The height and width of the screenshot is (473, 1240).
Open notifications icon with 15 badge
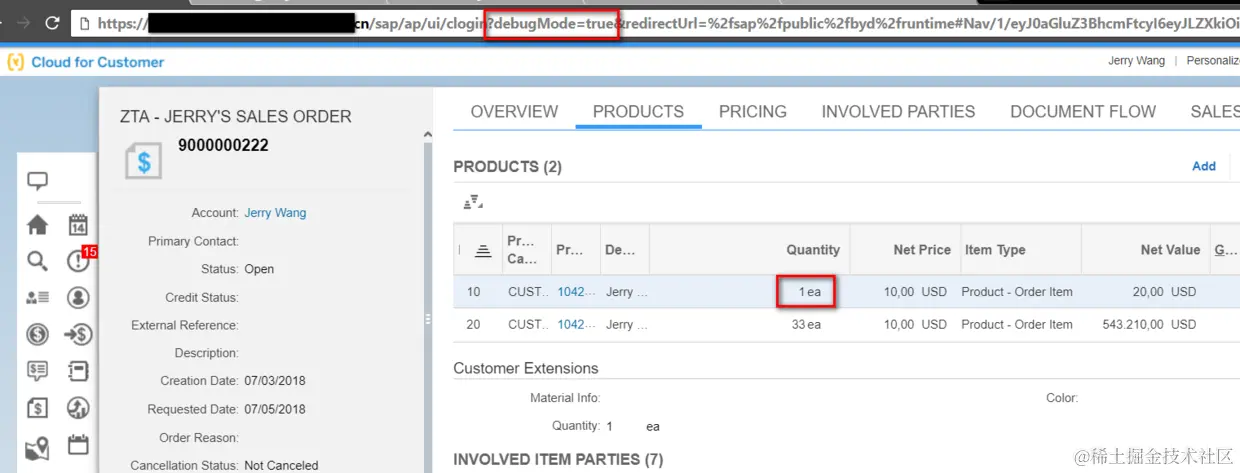80,260
